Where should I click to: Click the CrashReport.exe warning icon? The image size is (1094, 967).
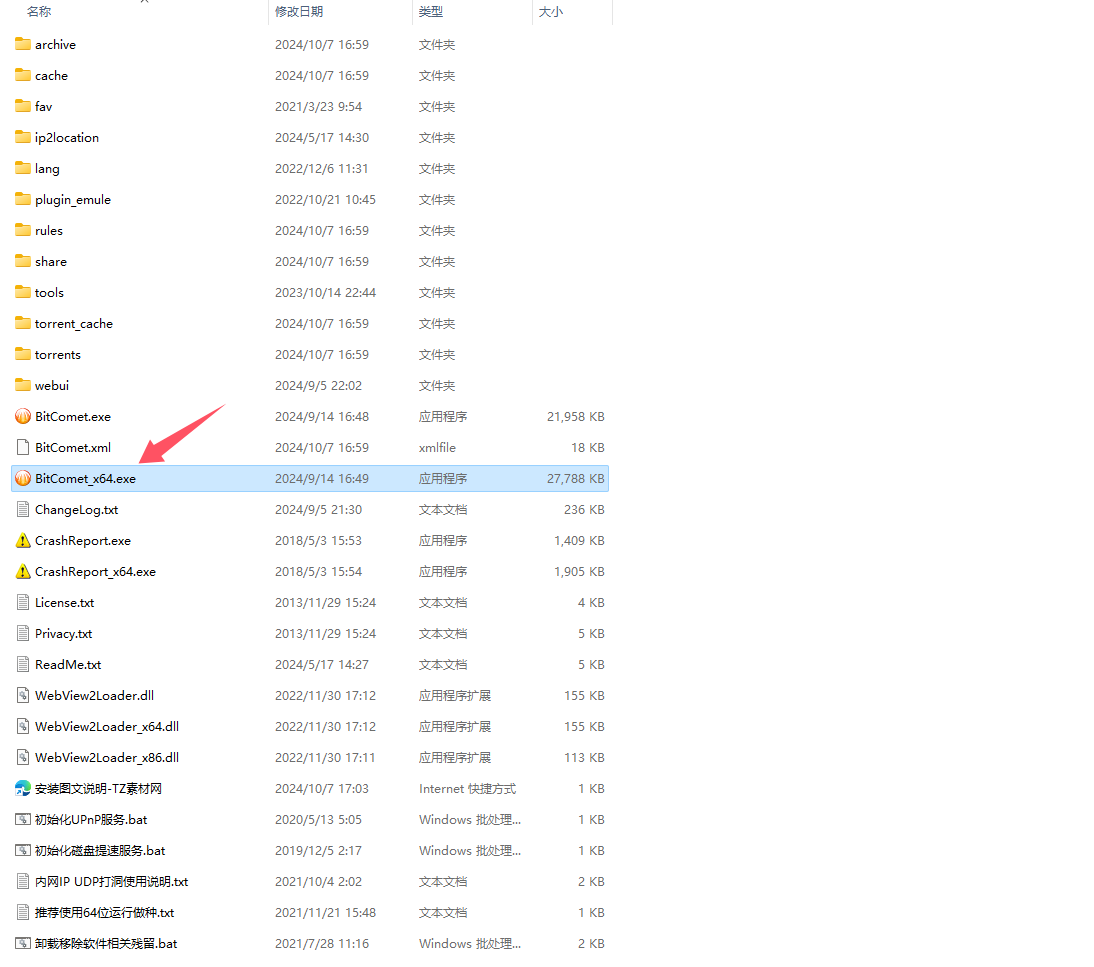(23, 541)
